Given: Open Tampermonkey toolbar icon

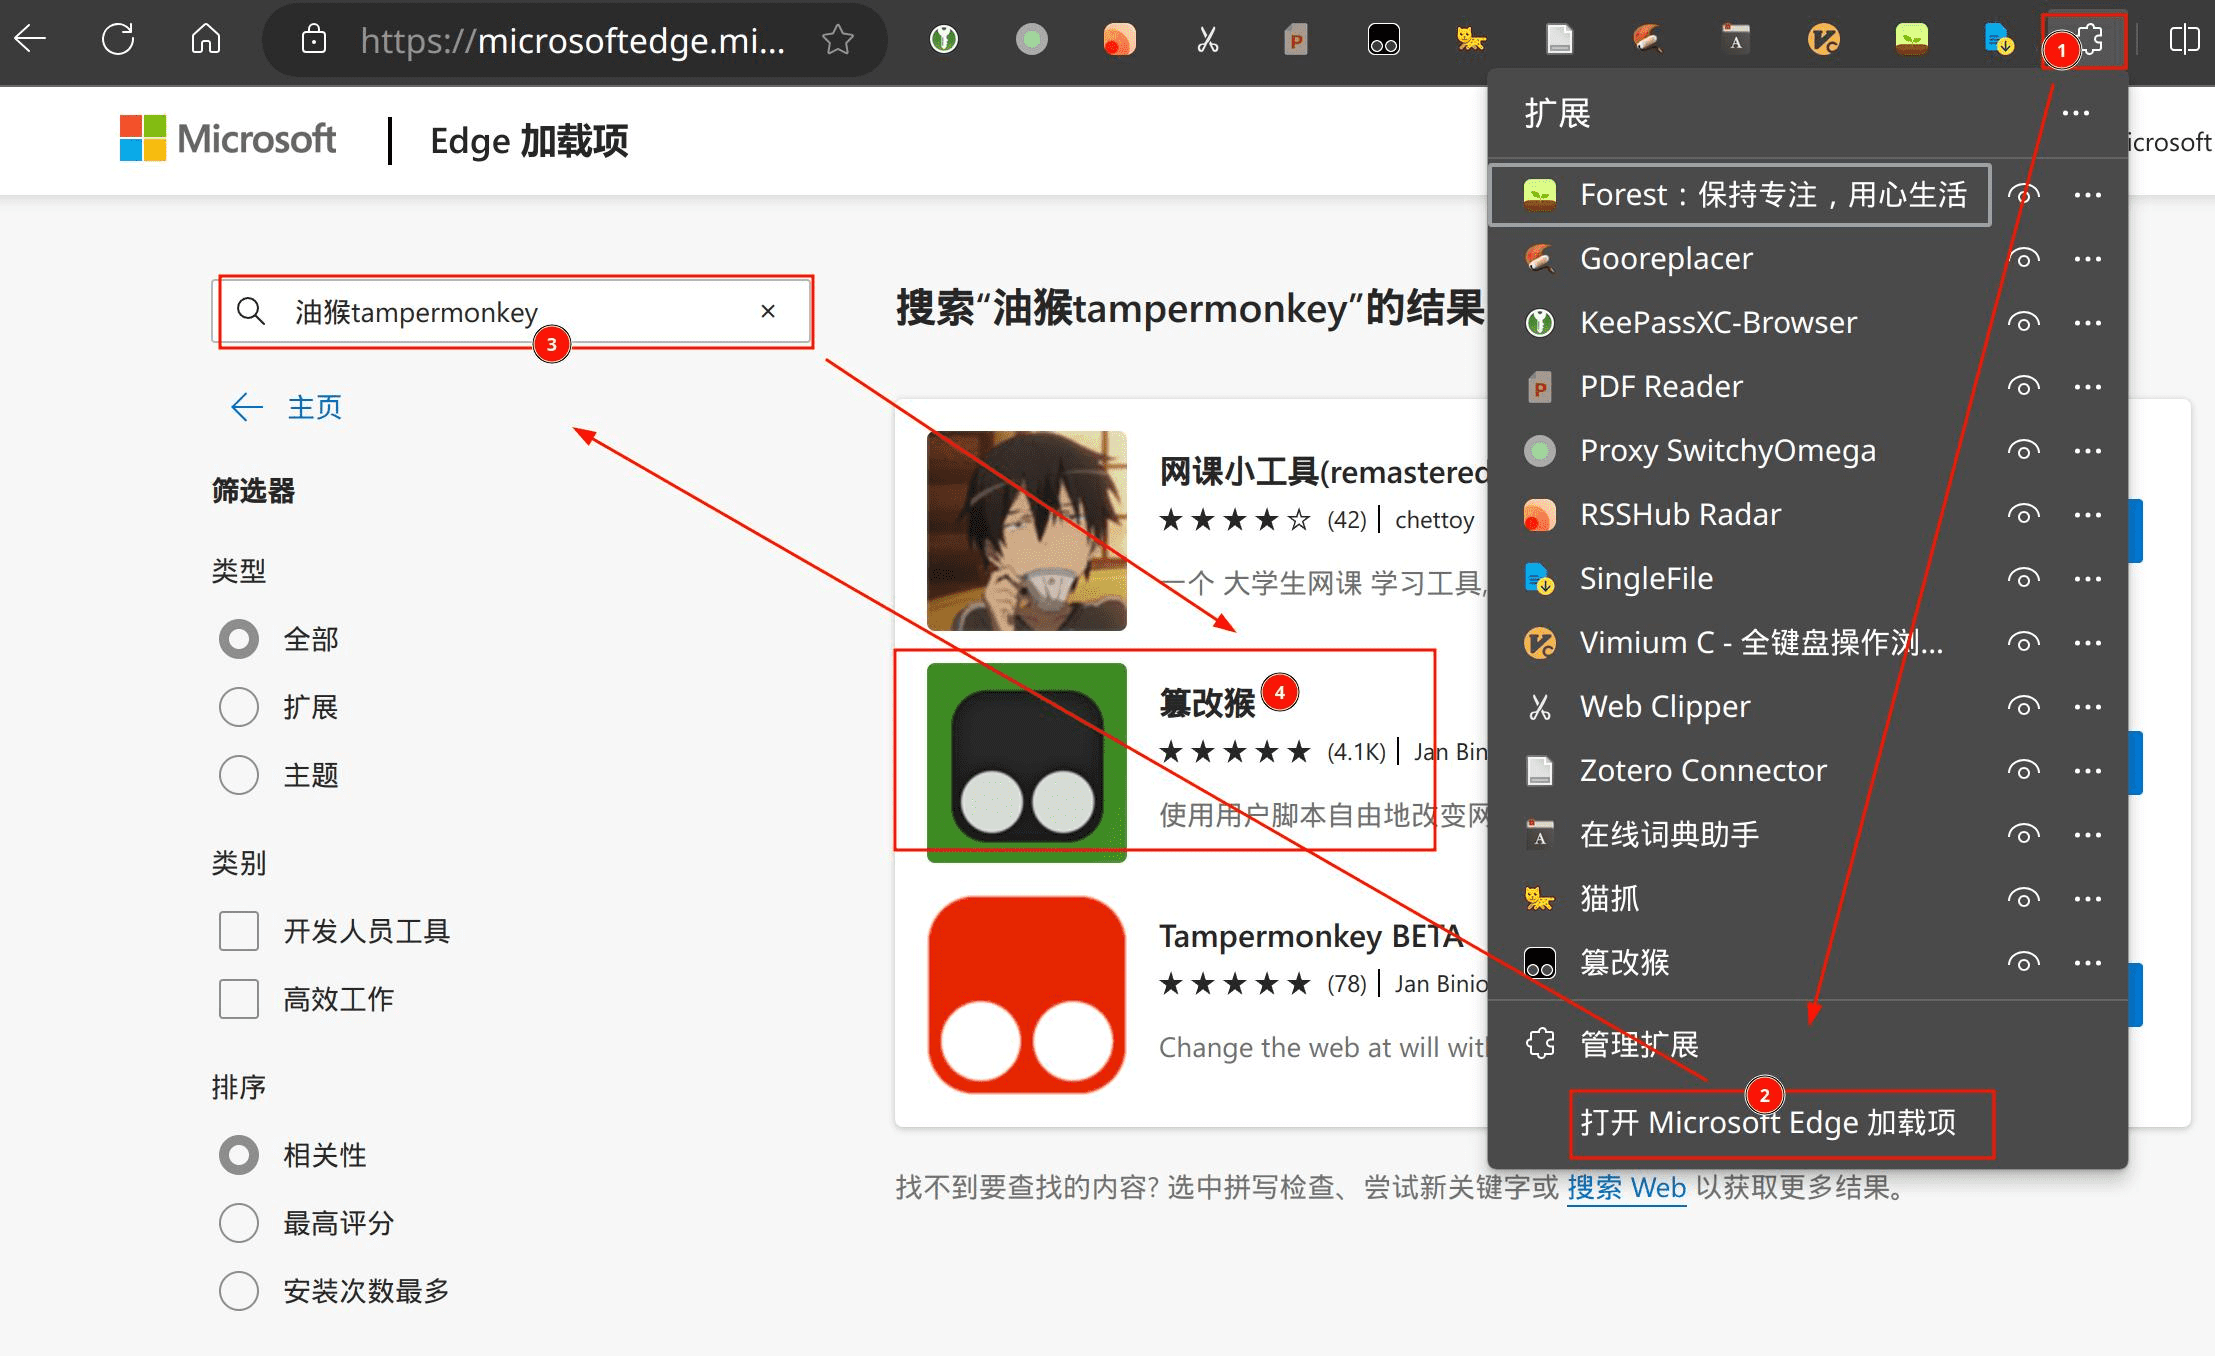Looking at the screenshot, I should pos(1384,39).
